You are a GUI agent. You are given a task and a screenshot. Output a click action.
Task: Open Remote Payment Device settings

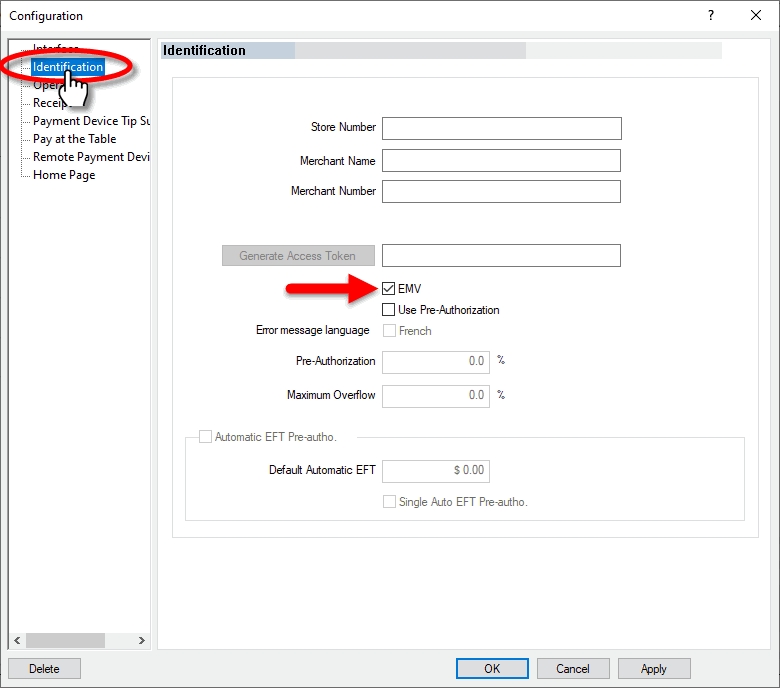[x=90, y=157]
